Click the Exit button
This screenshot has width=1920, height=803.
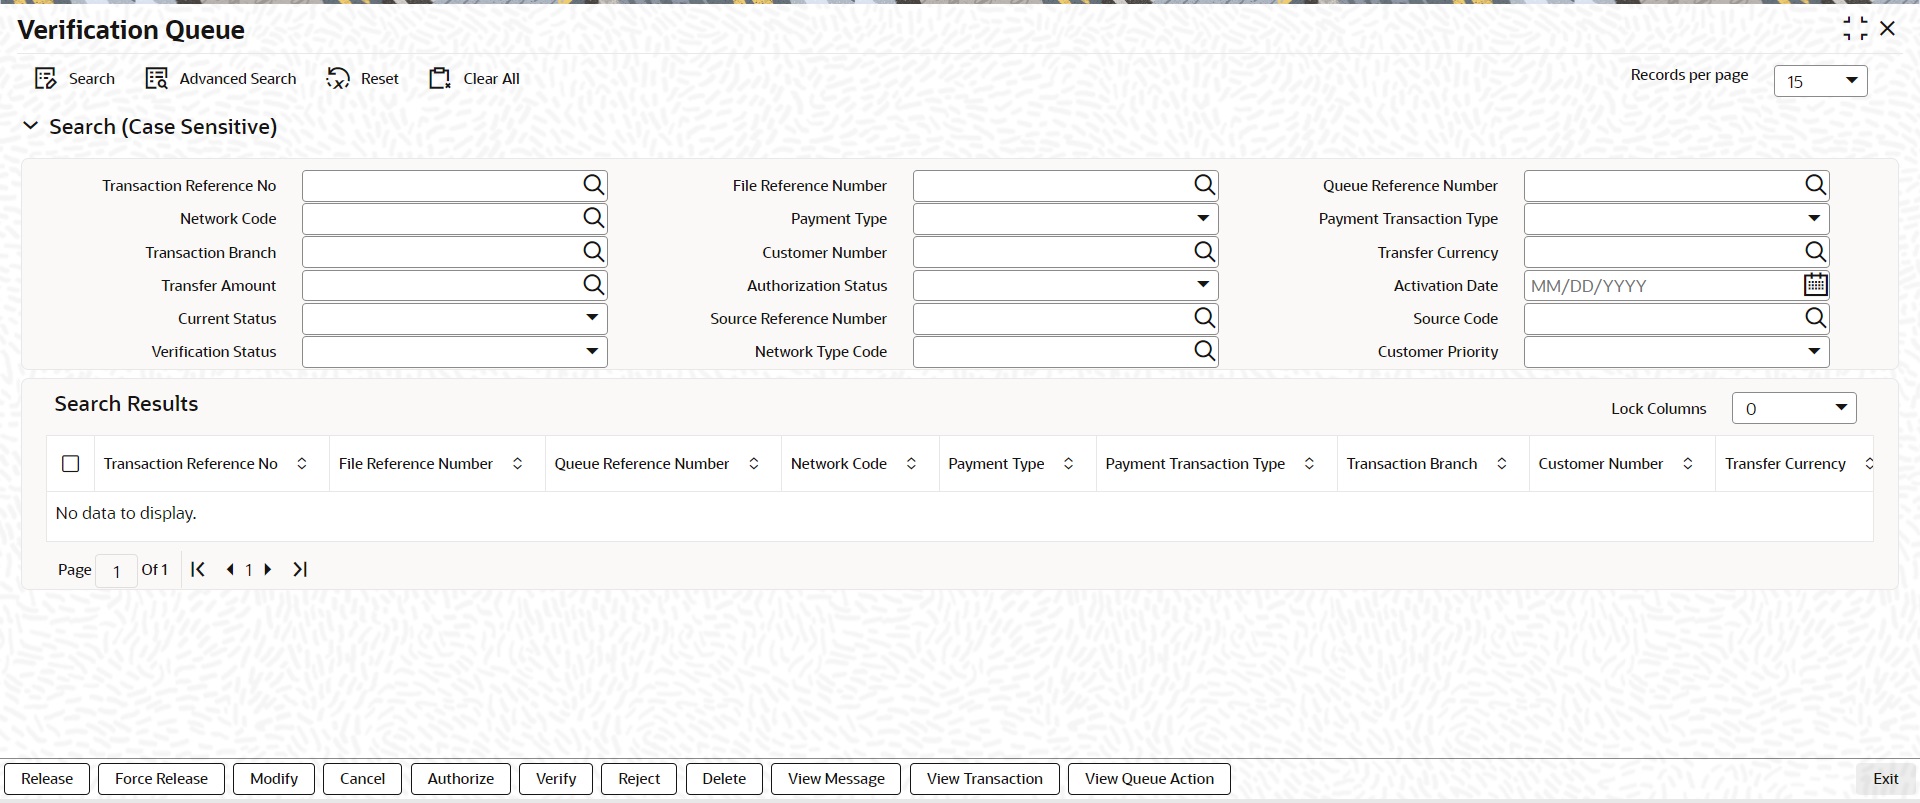pyautogui.click(x=1885, y=779)
